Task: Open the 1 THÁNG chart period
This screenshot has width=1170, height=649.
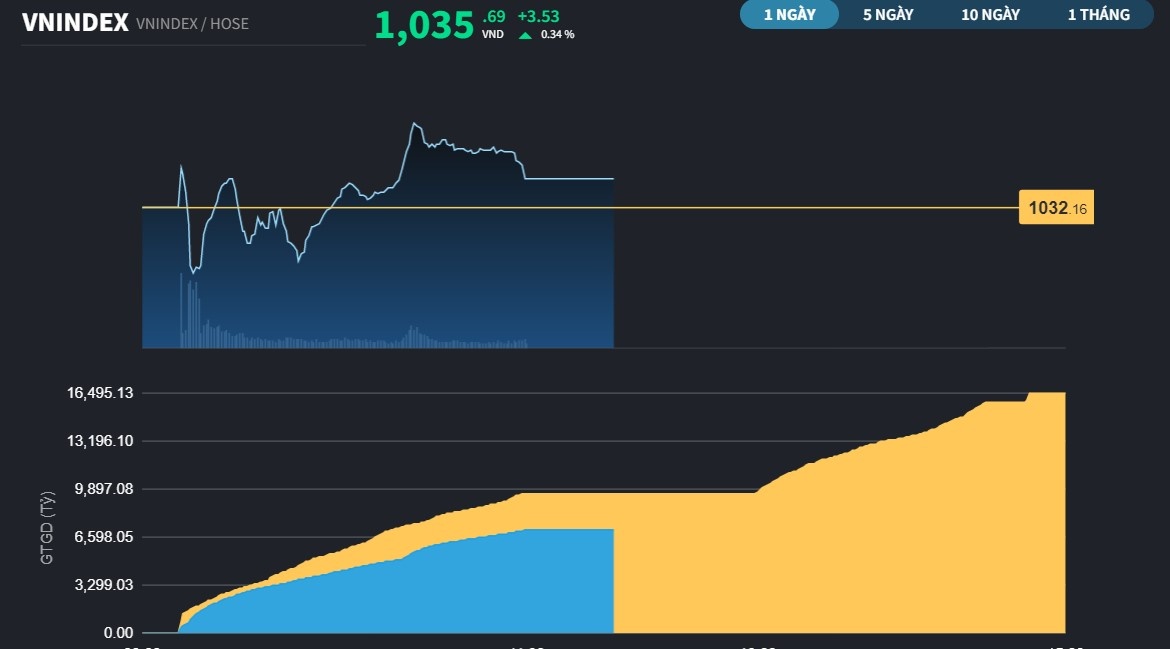Action: (x=1098, y=14)
